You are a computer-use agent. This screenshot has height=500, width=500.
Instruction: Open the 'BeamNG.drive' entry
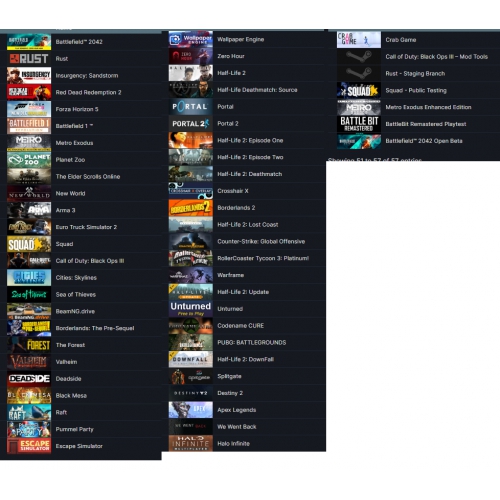point(75,311)
